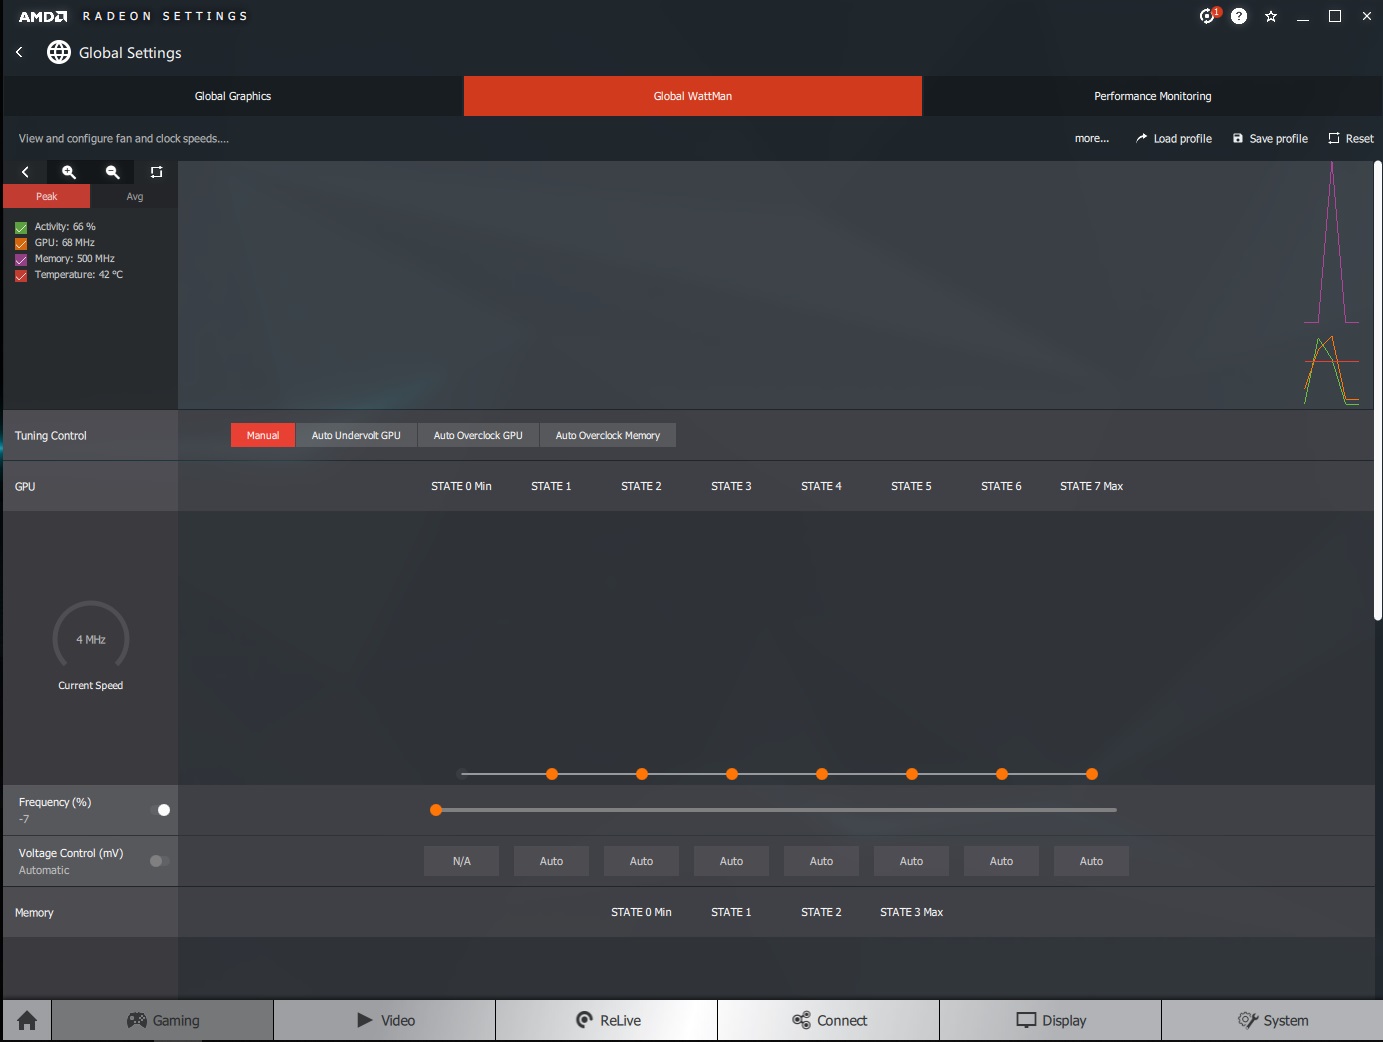Select the Global WattMan tab
Screen dimensions: 1383x1042
click(693, 96)
